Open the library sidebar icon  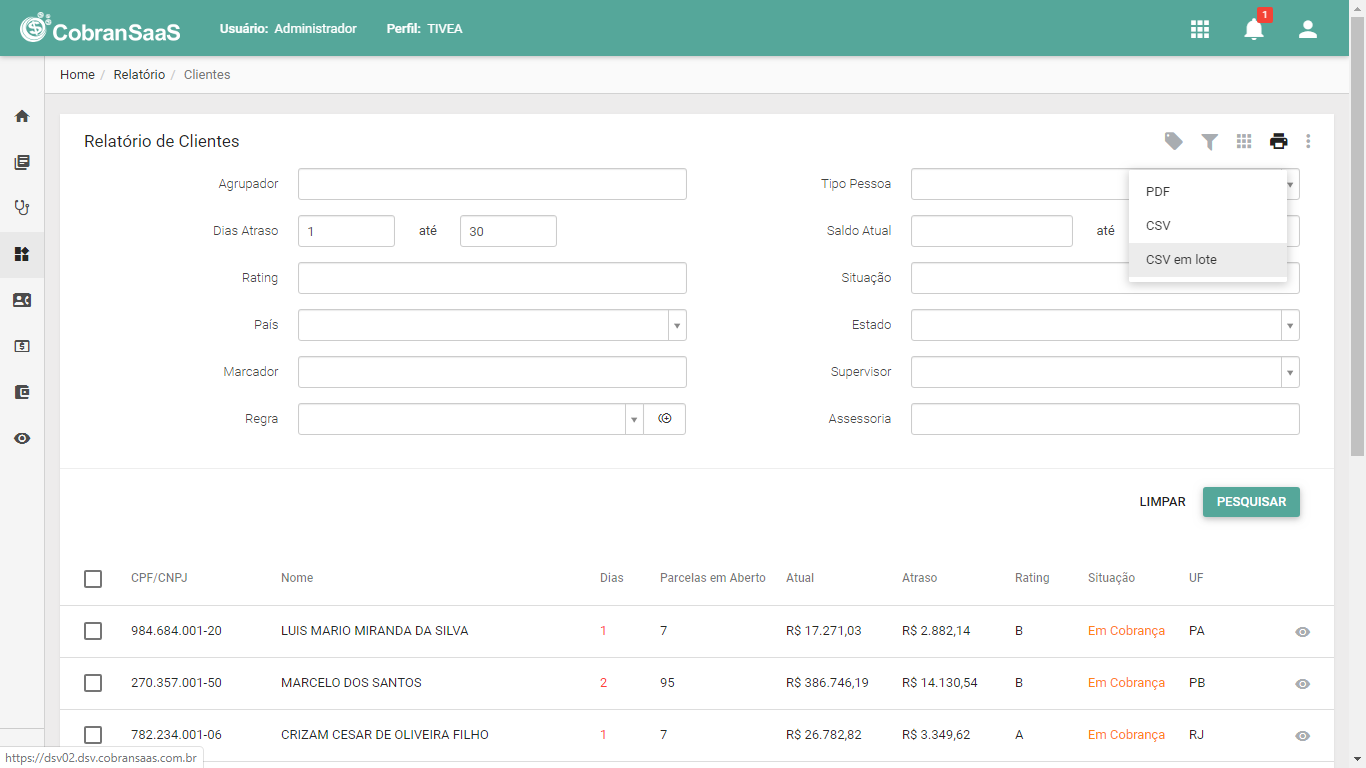22,162
